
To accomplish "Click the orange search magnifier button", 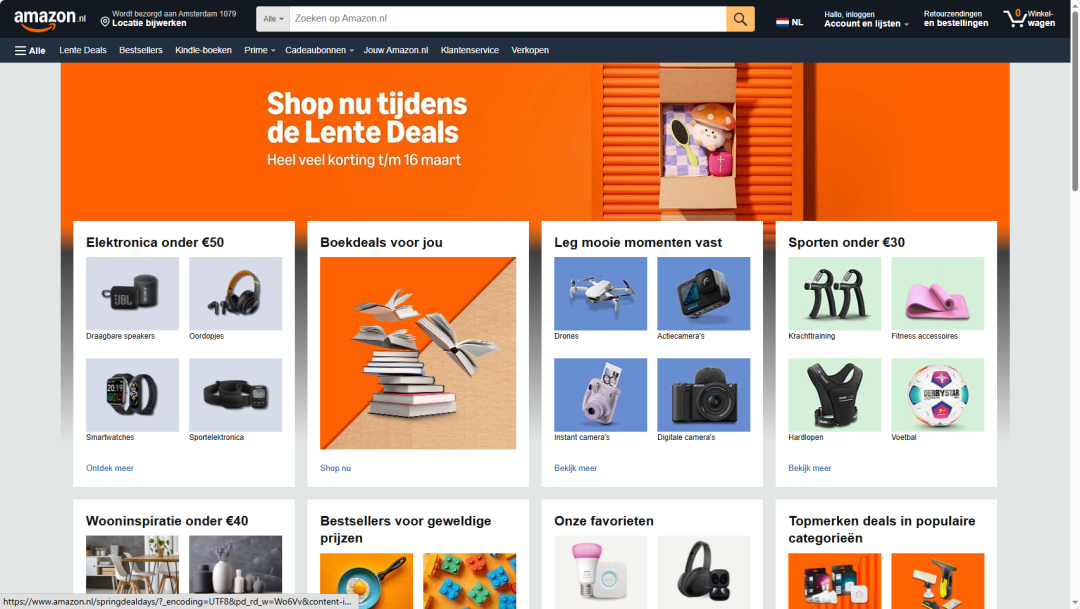I will pyautogui.click(x=740, y=19).
